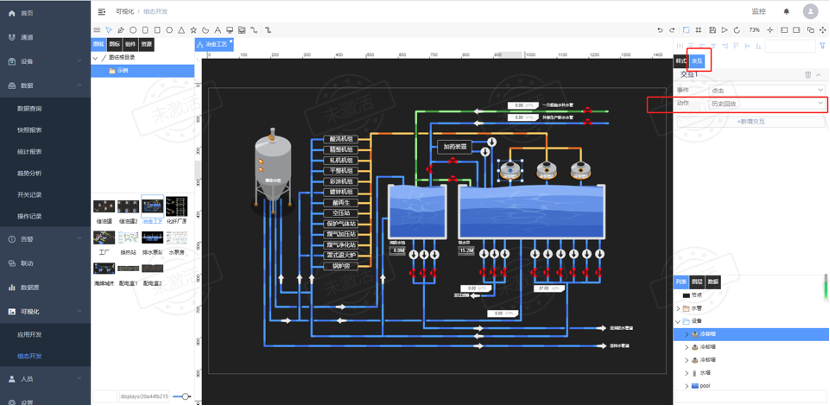This screenshot has height=406, width=830.
Task: Select the star shape tool
Action: coord(192,30)
